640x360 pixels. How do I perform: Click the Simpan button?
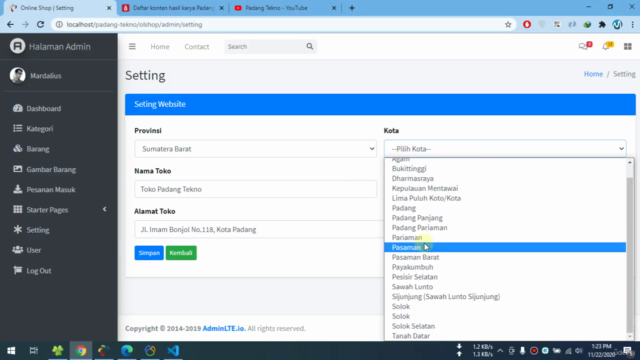149,253
